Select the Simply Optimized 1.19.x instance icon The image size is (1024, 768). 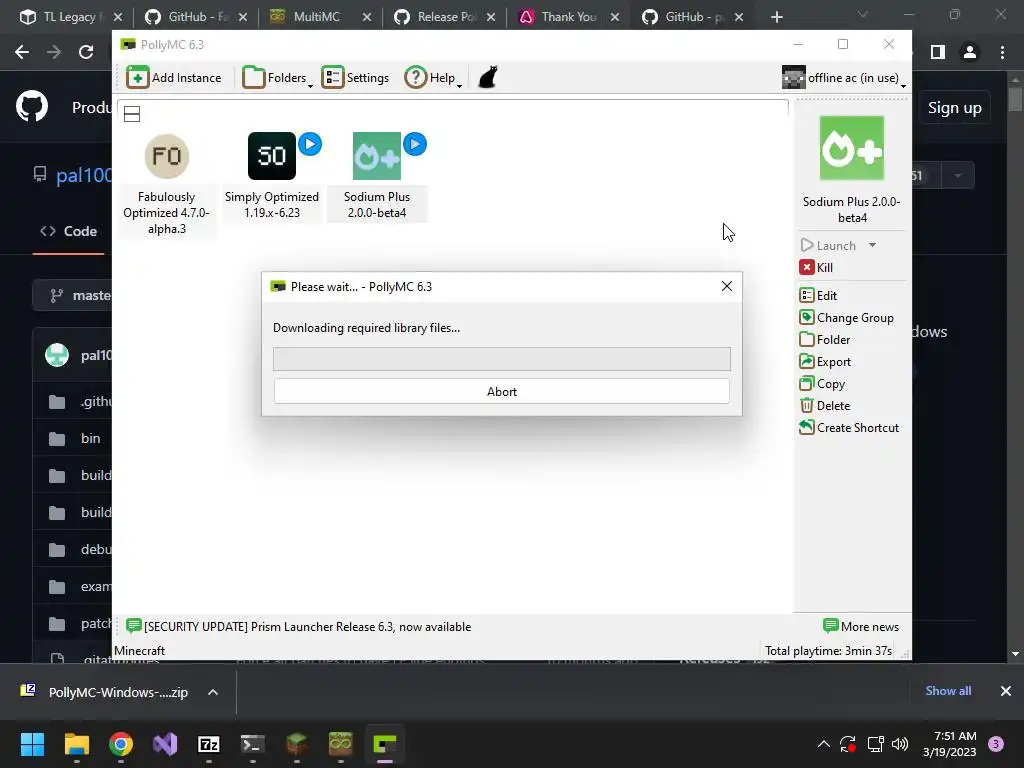coord(272,156)
